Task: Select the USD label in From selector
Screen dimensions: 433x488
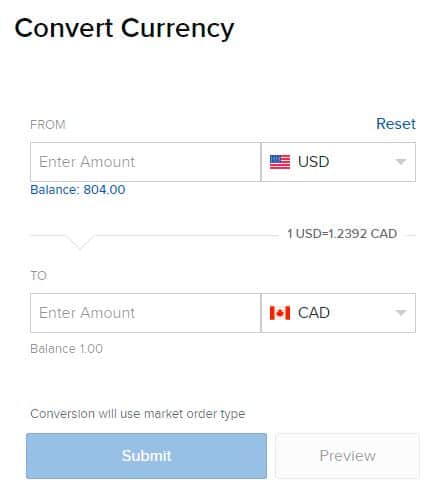Action: tap(313, 162)
